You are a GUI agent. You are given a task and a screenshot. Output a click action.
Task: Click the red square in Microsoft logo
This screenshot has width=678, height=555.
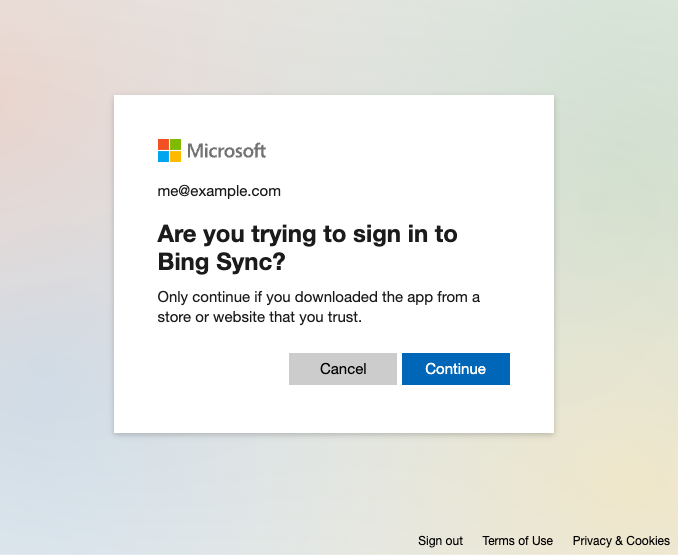point(164,145)
